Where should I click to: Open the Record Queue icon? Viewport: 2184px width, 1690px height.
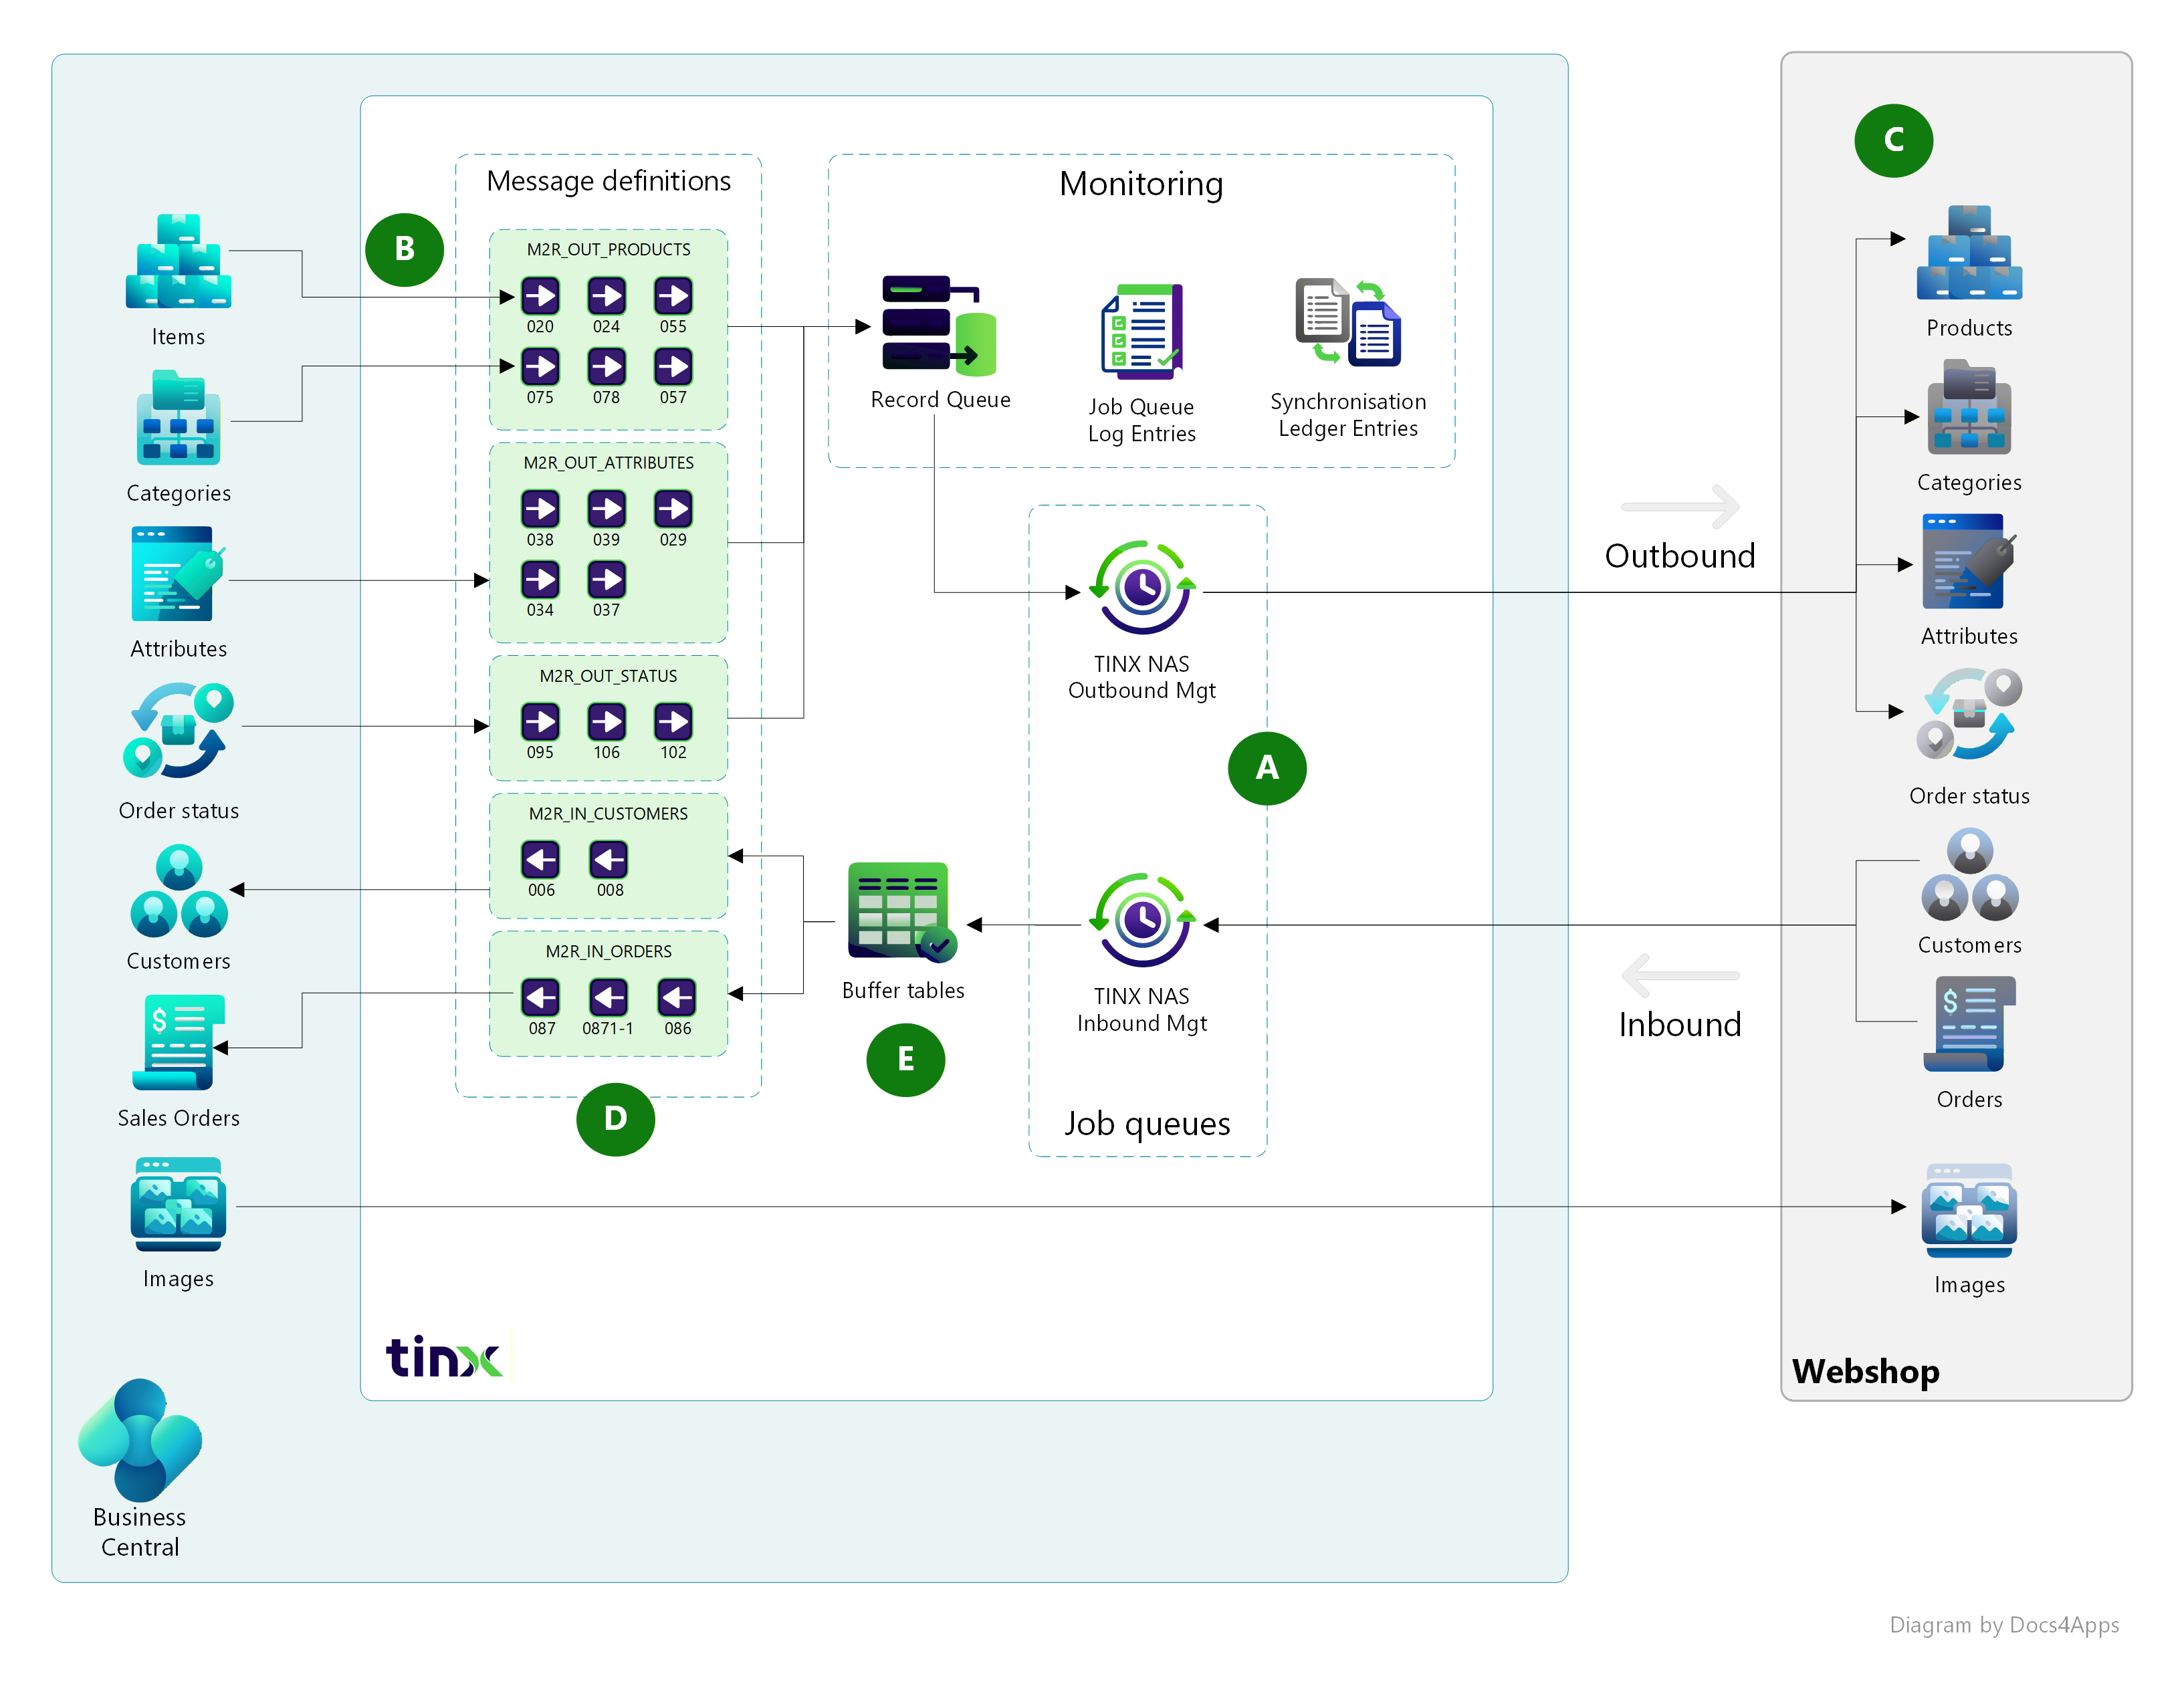click(939, 326)
